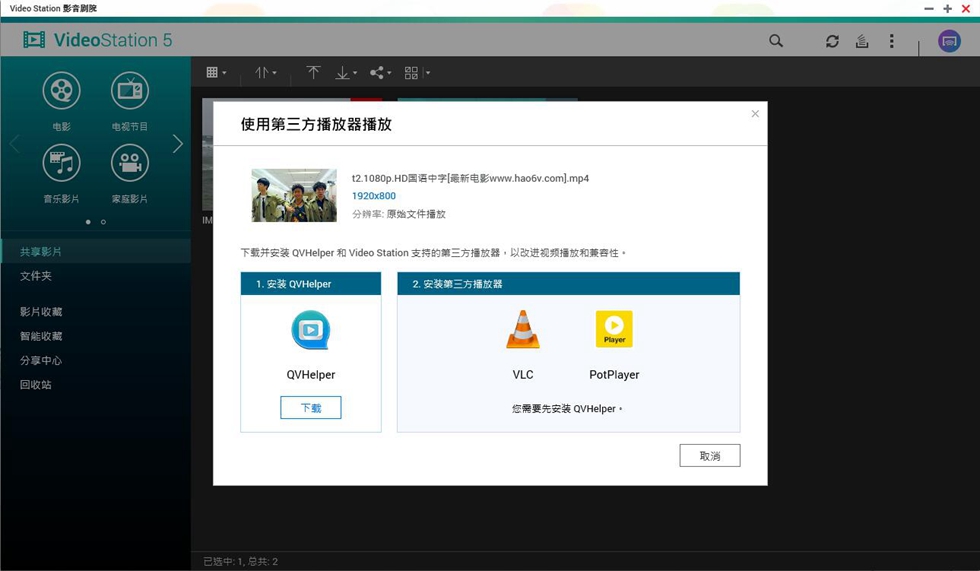
Task: Open the three-dot more options menu
Action: [x=891, y=41]
